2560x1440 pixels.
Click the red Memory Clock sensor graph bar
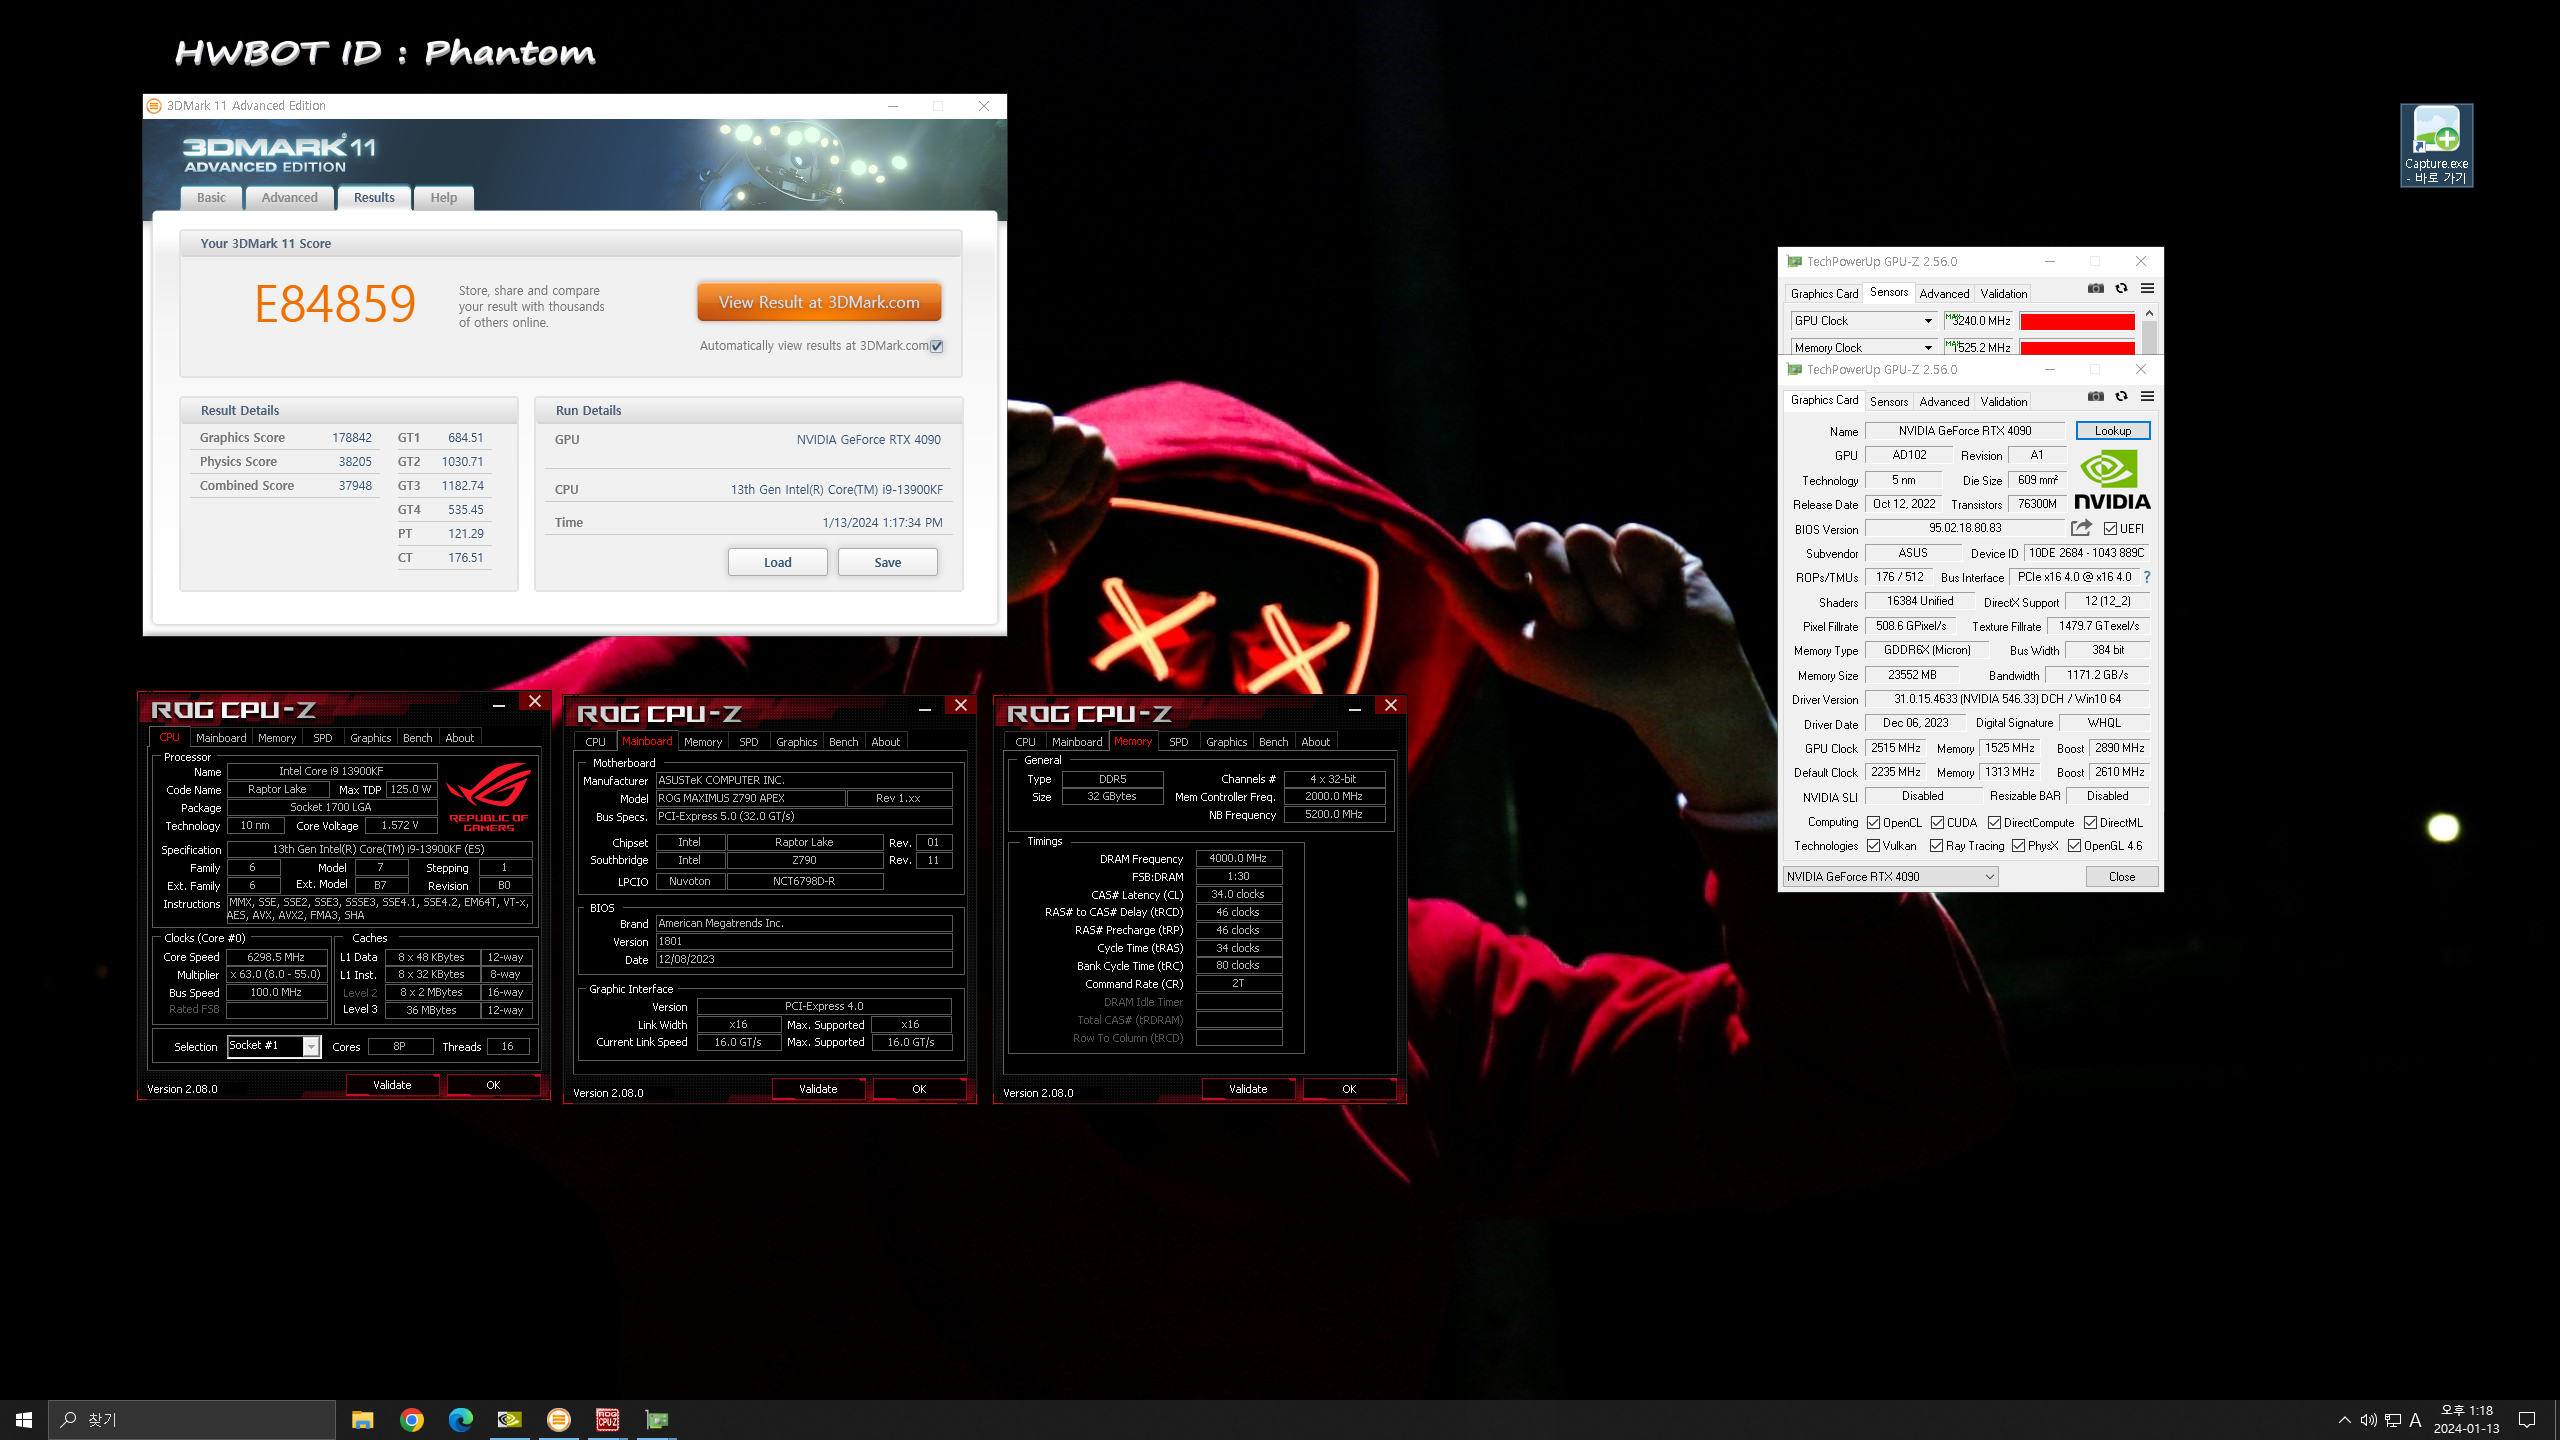2076,347
